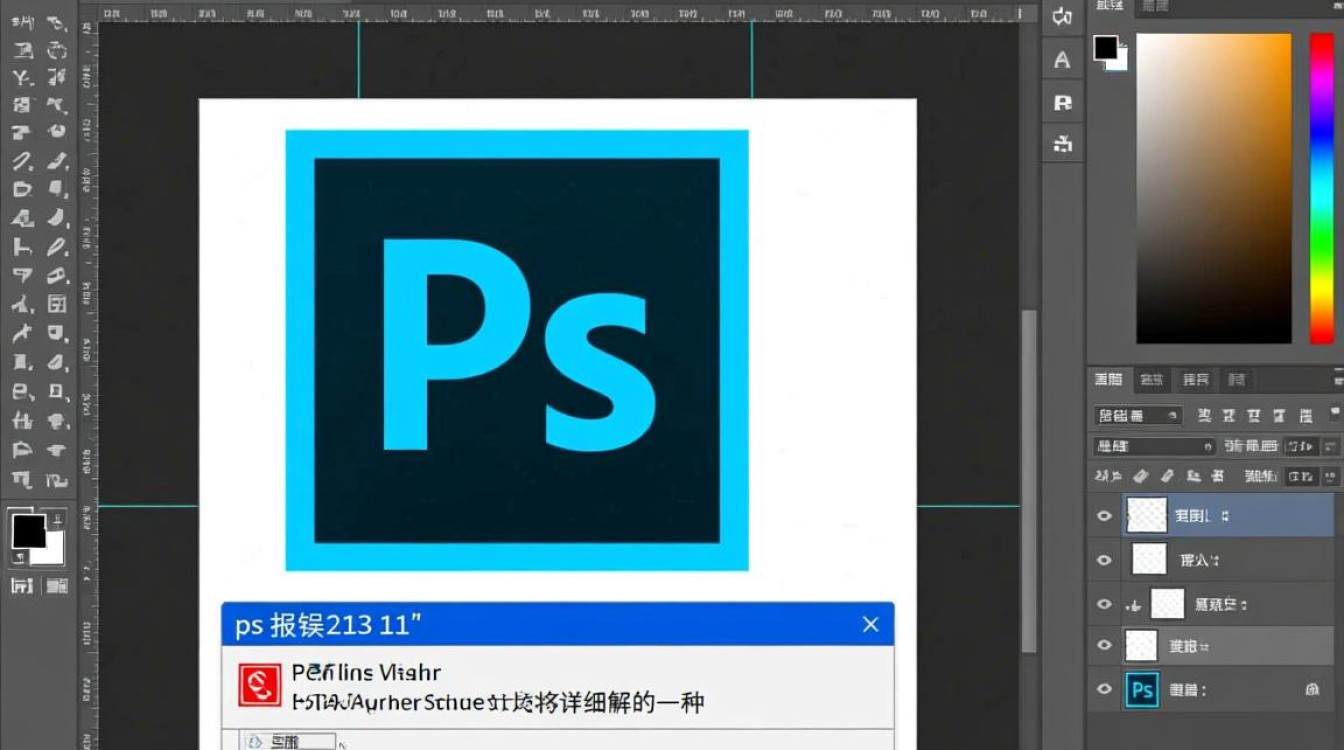Viewport: 1344px width, 750px height.
Task: Close the ps error dialog with X
Action: (x=870, y=624)
